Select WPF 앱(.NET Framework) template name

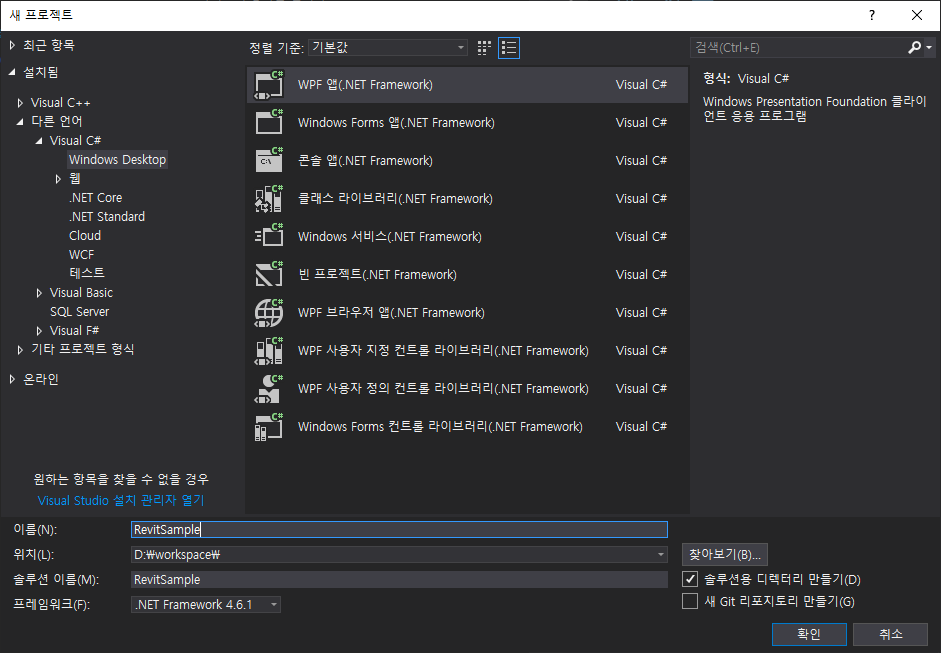coord(365,85)
